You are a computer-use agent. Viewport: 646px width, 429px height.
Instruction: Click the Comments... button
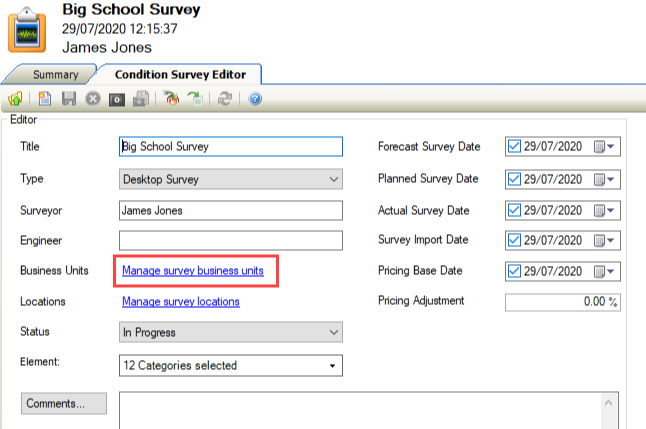coord(65,403)
